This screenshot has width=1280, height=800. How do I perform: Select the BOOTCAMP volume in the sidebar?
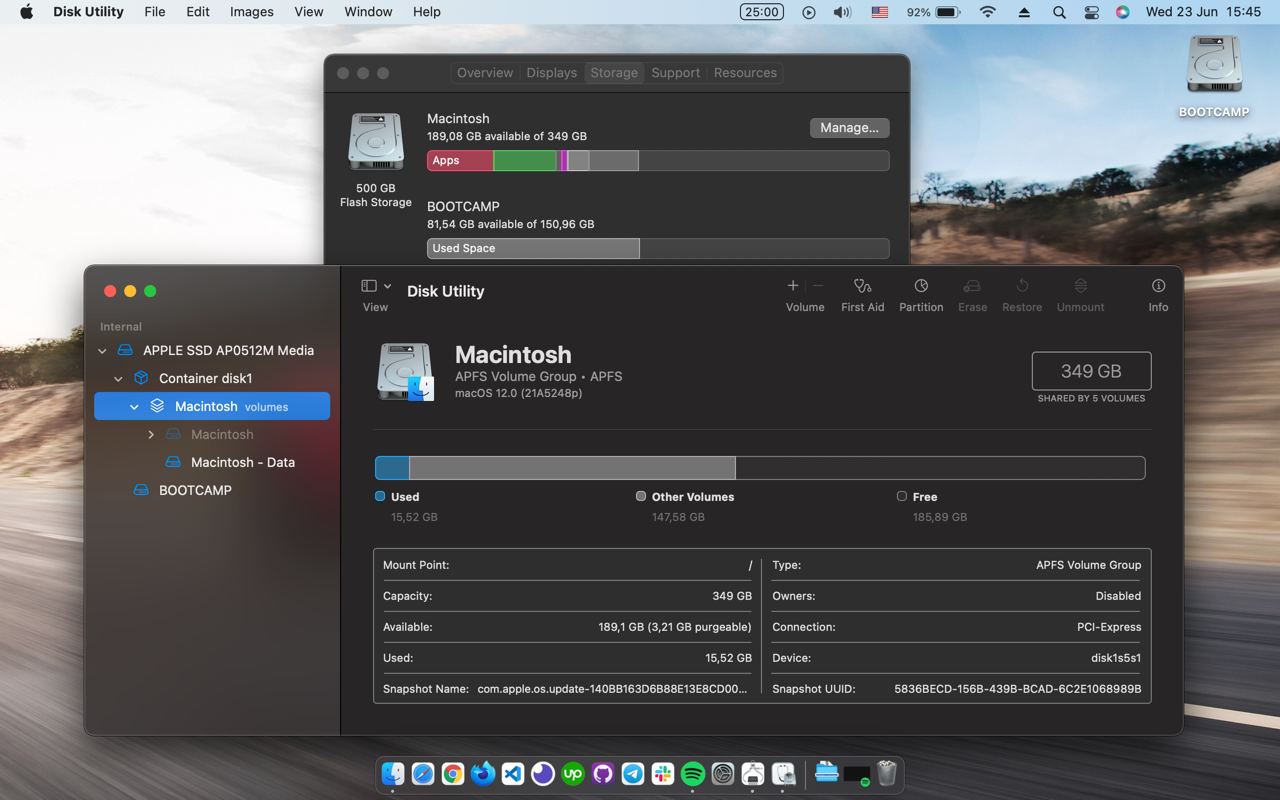[212, 491]
